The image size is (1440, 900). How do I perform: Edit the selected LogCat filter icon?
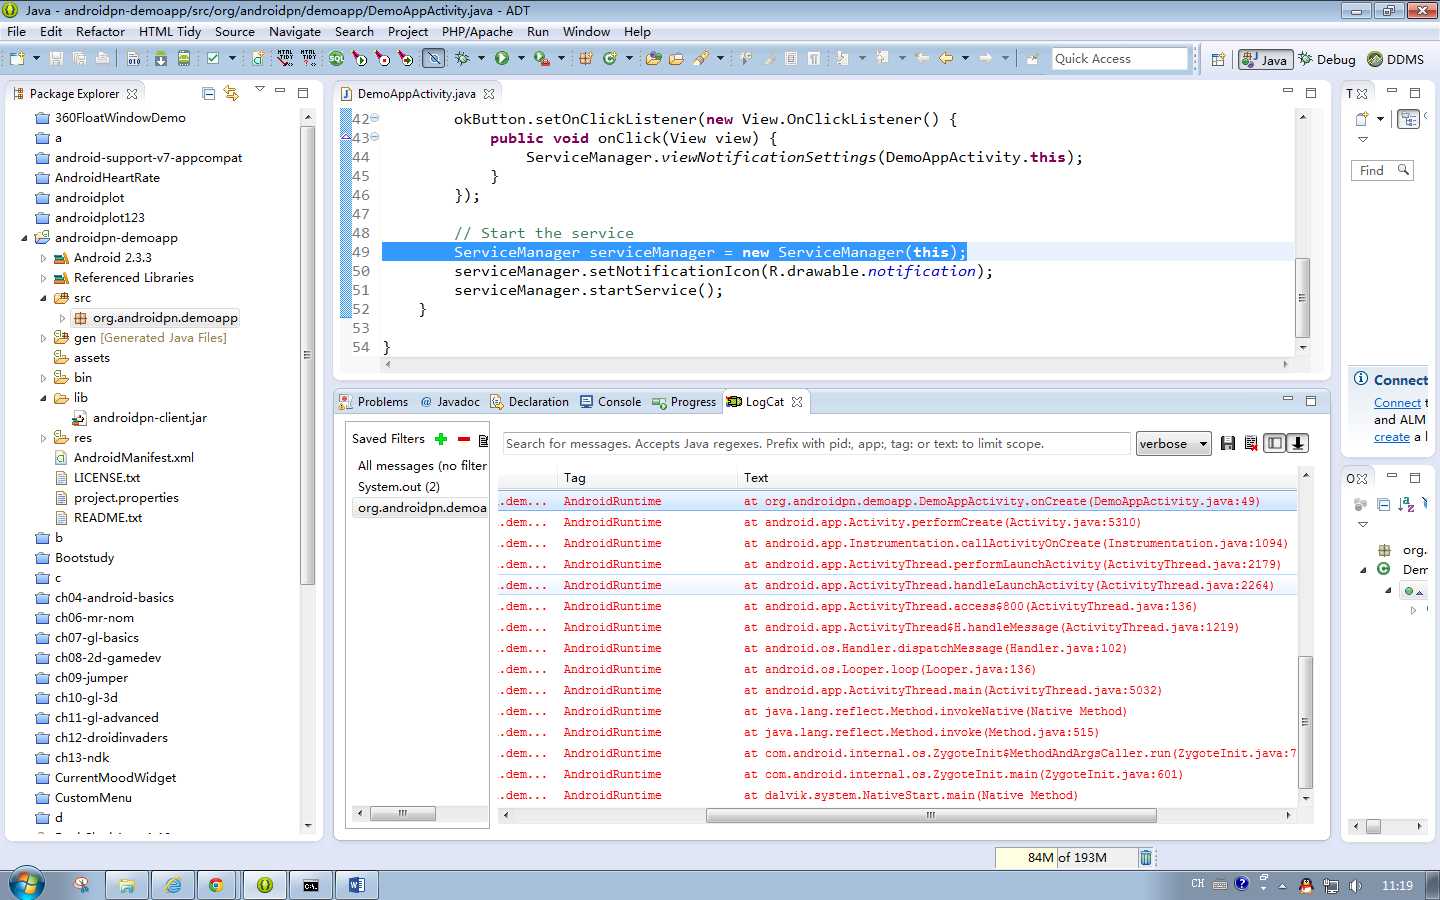(x=484, y=440)
